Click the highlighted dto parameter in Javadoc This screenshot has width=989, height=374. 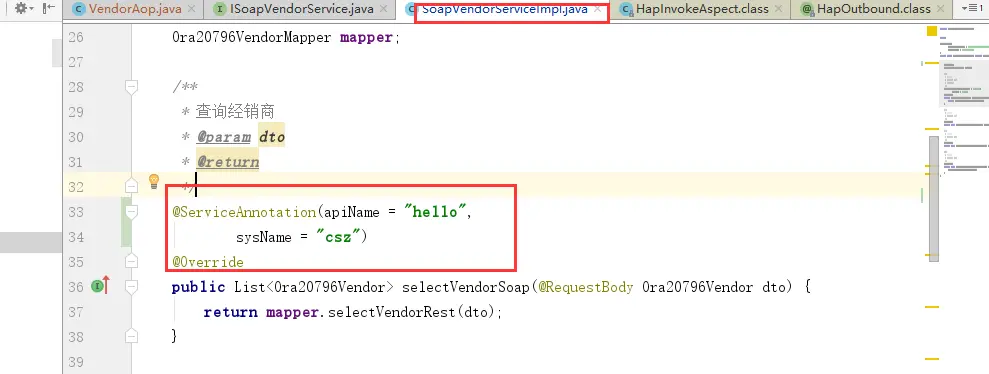272,137
